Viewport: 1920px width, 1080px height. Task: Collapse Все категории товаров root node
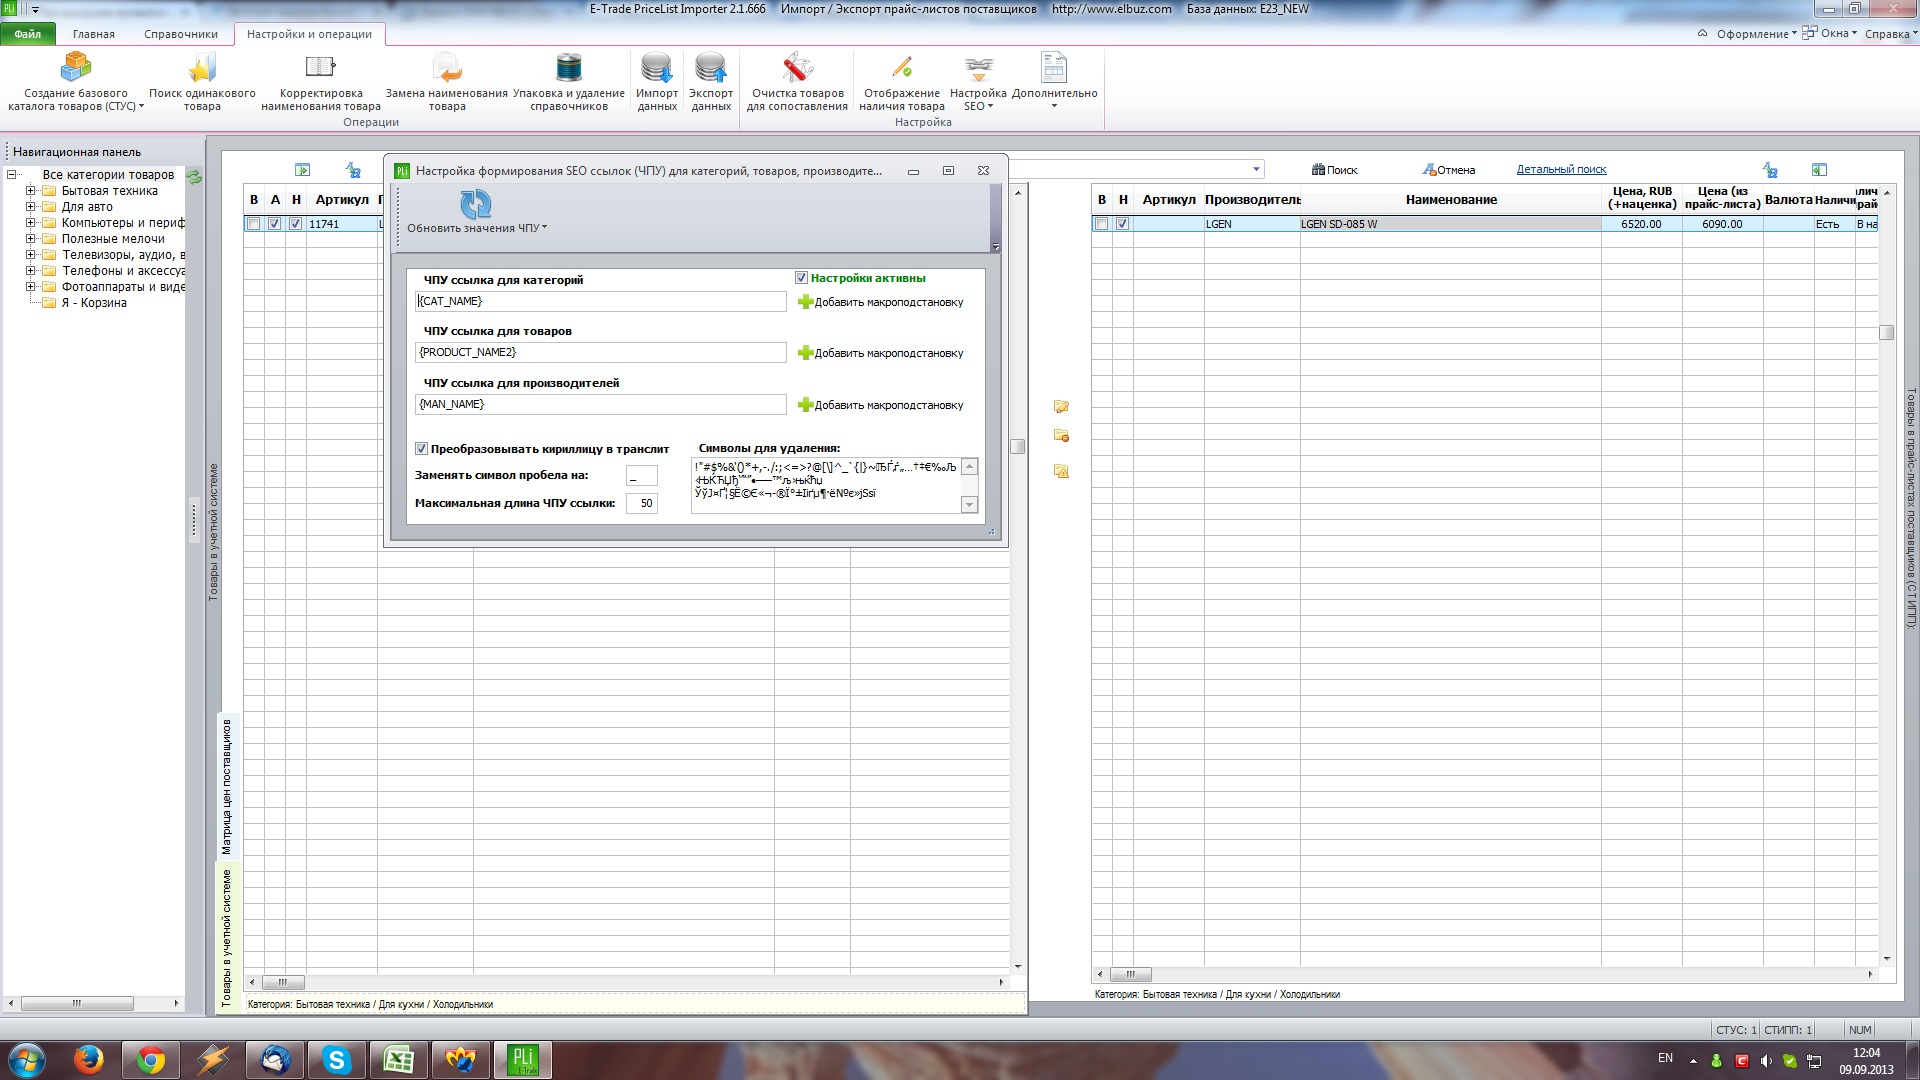point(11,175)
